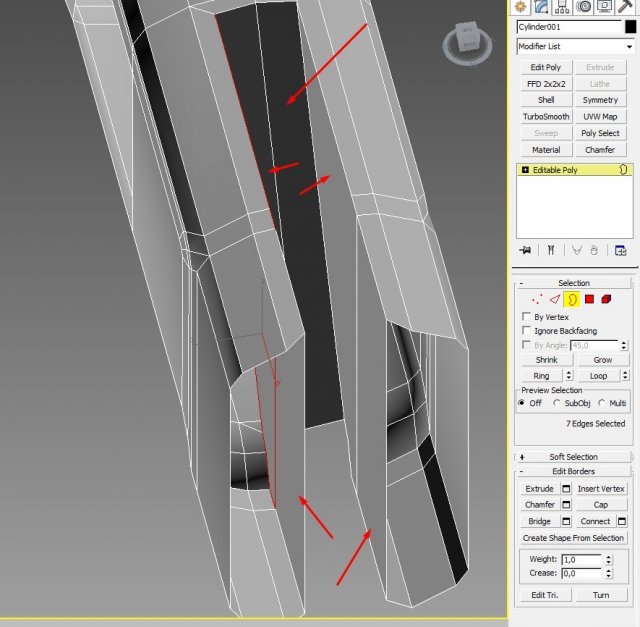The image size is (640, 627).
Task: Click Configure Modifier Sets icon
Action: click(621, 250)
